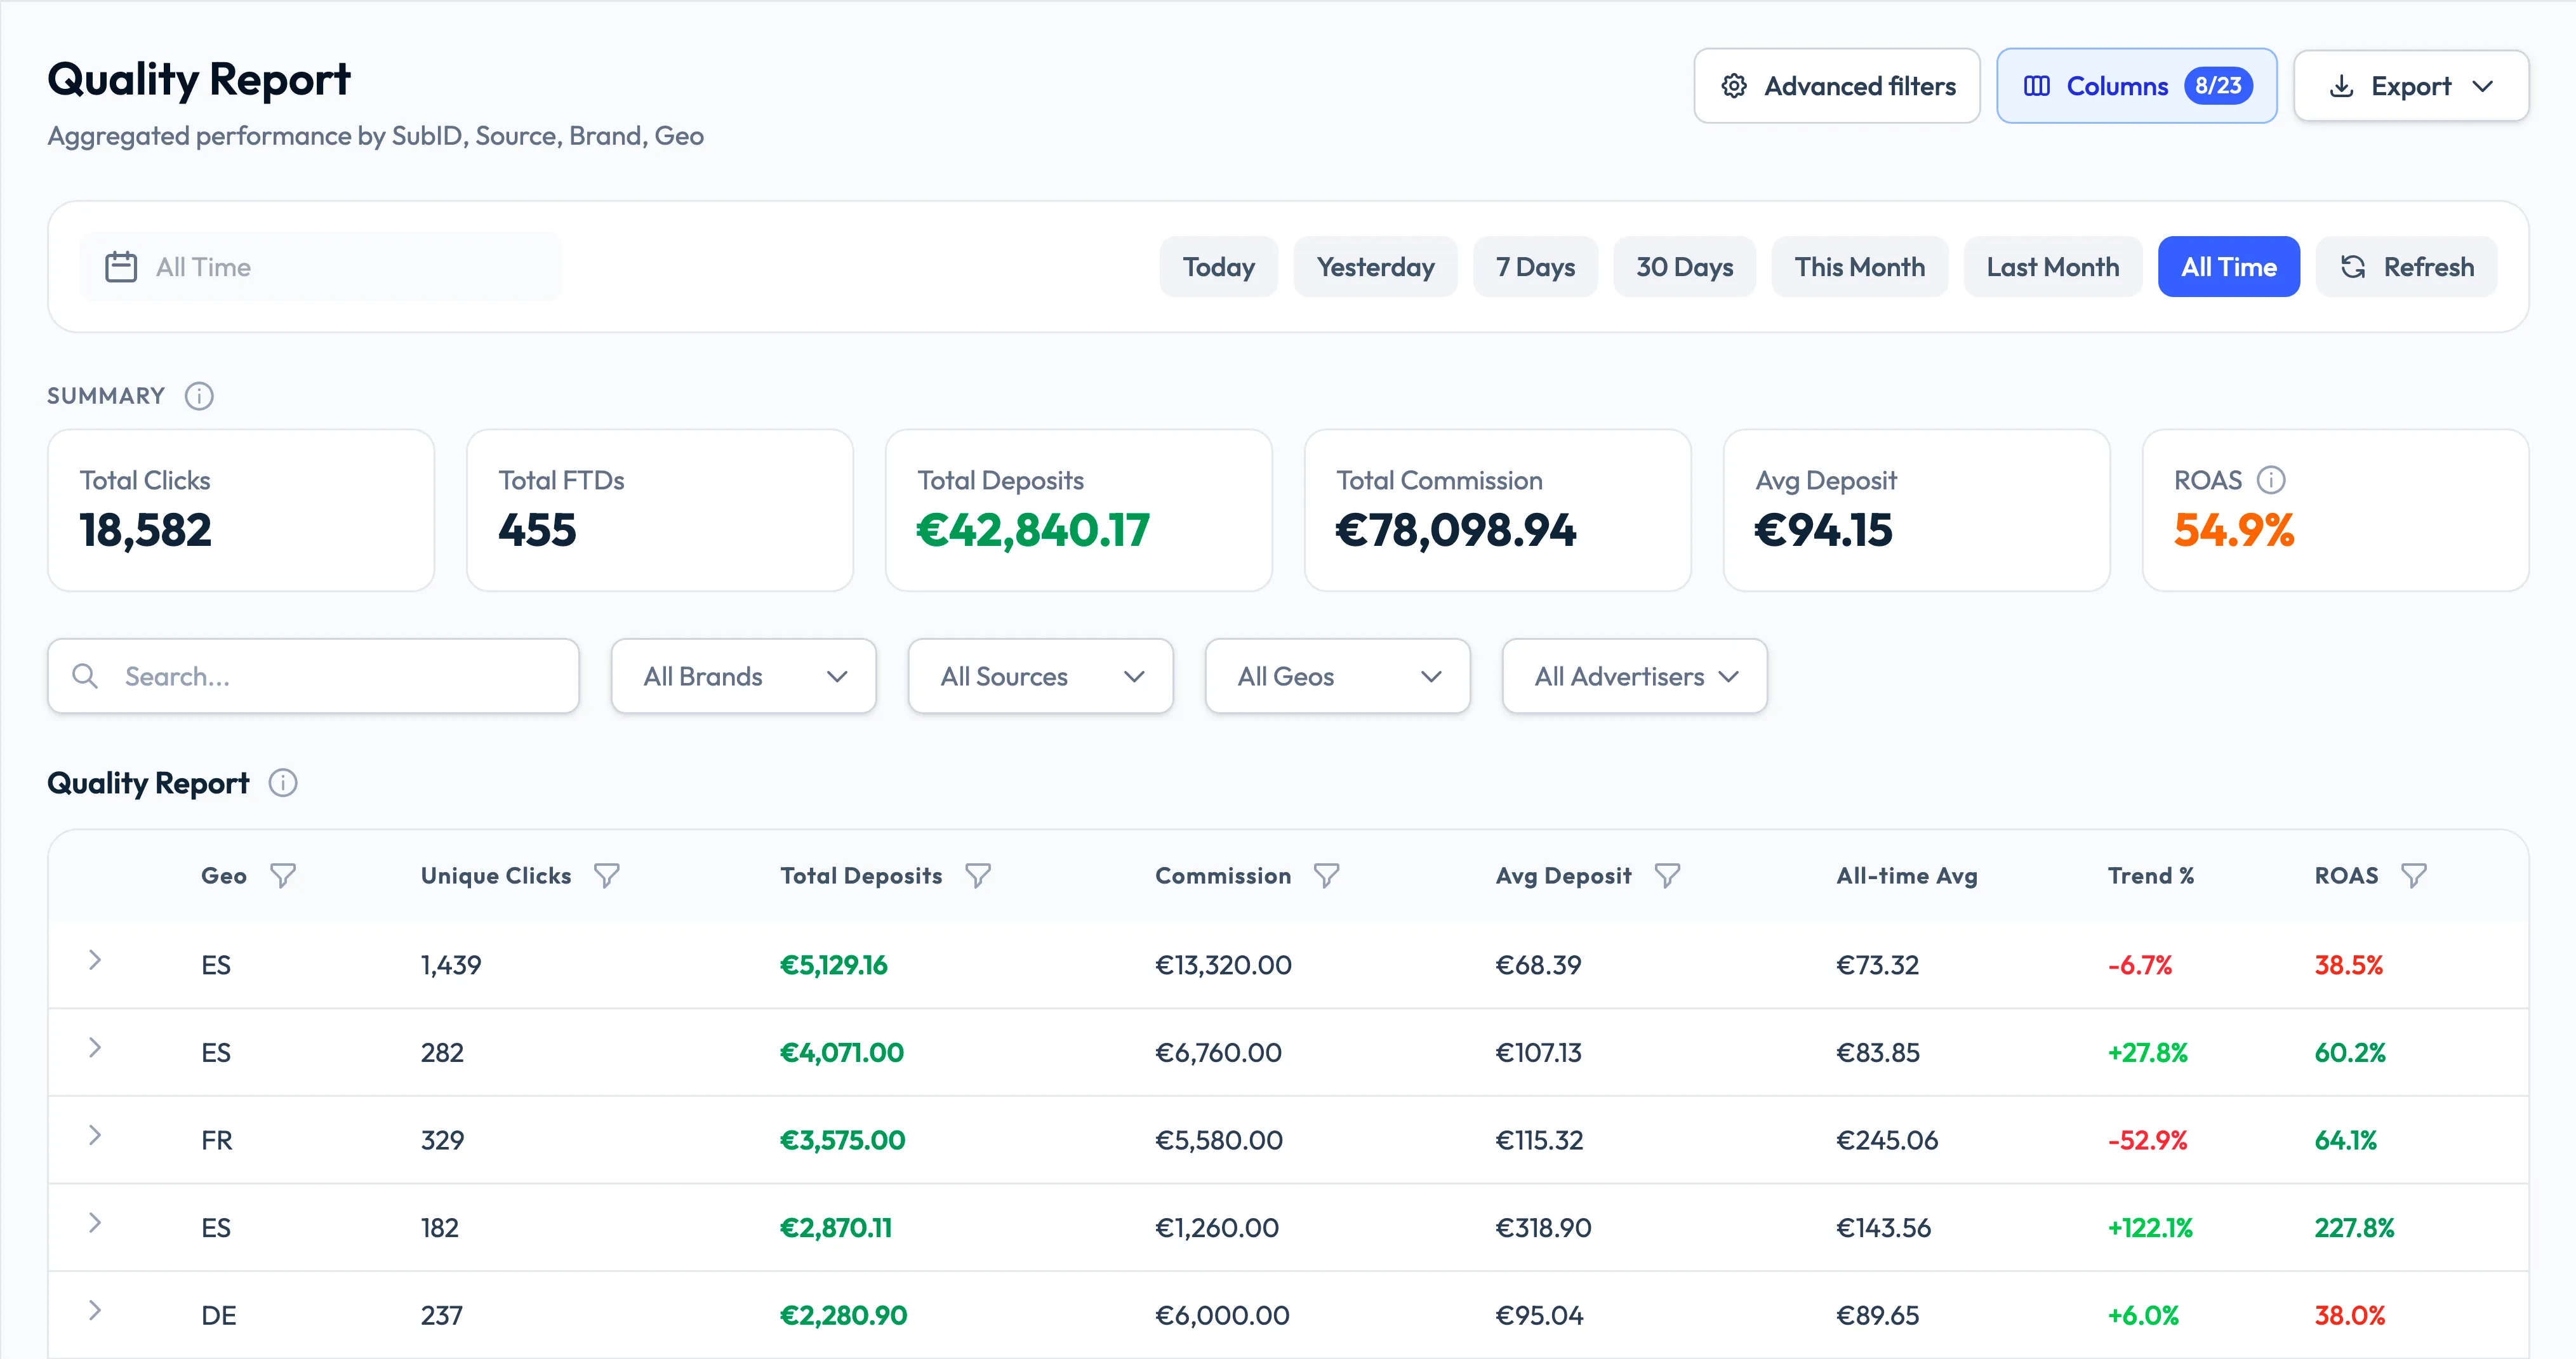Click the Trend % column header
The width and height of the screenshot is (2576, 1359).
click(x=2151, y=876)
